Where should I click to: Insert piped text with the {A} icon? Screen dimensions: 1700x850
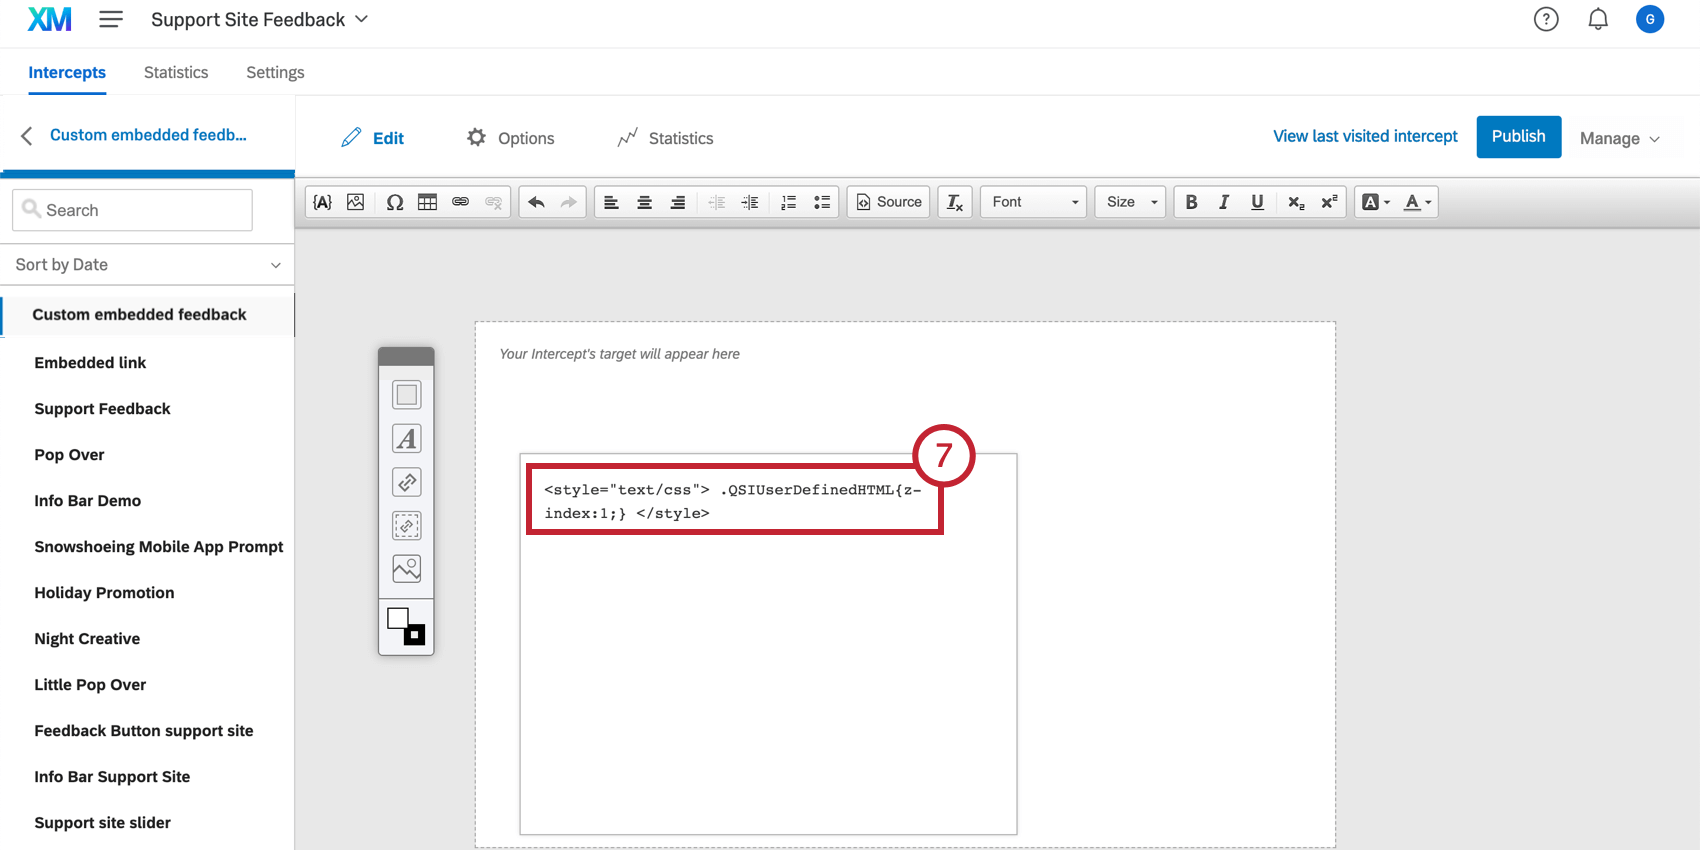(x=322, y=202)
